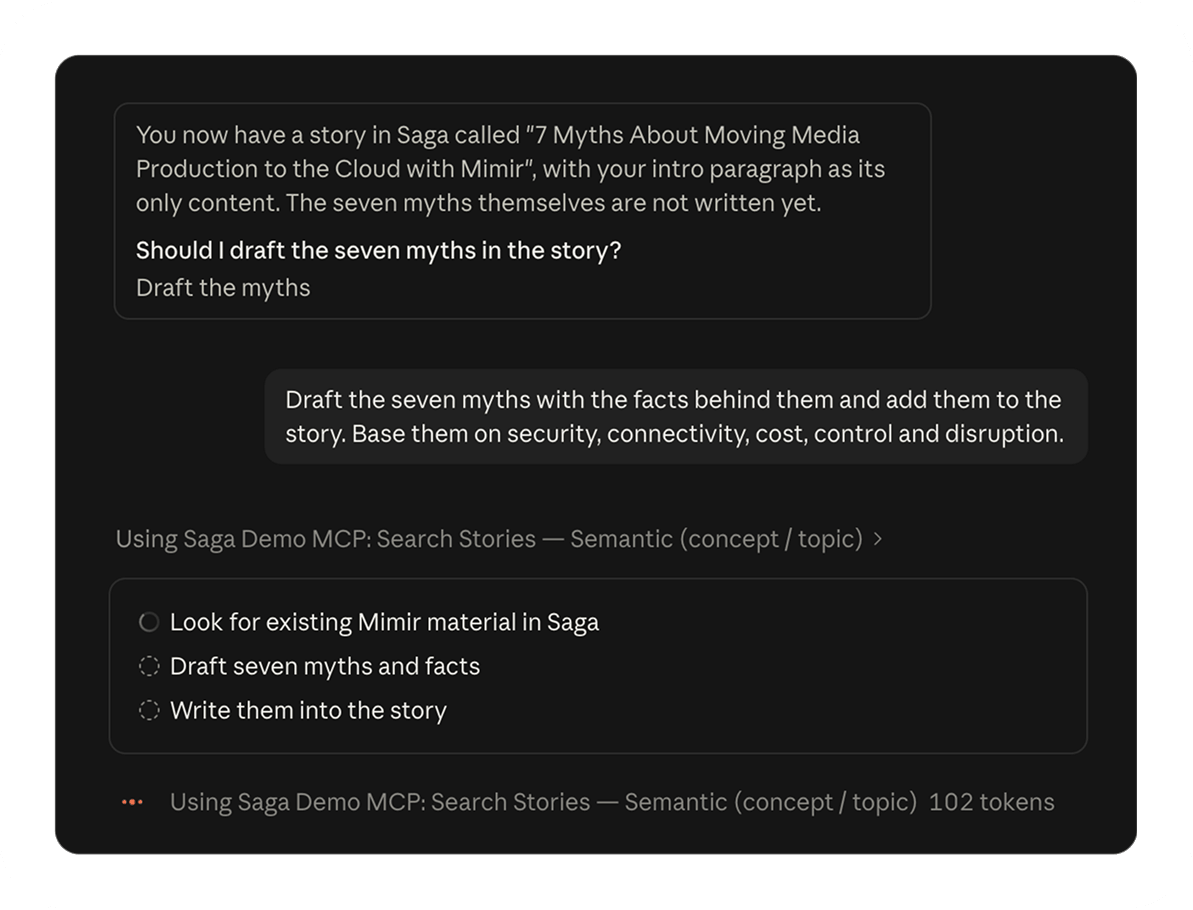Toggle the circle beside 'Look for existing Mimir material'
The height and width of the screenshot is (910, 1193).
tap(149, 622)
